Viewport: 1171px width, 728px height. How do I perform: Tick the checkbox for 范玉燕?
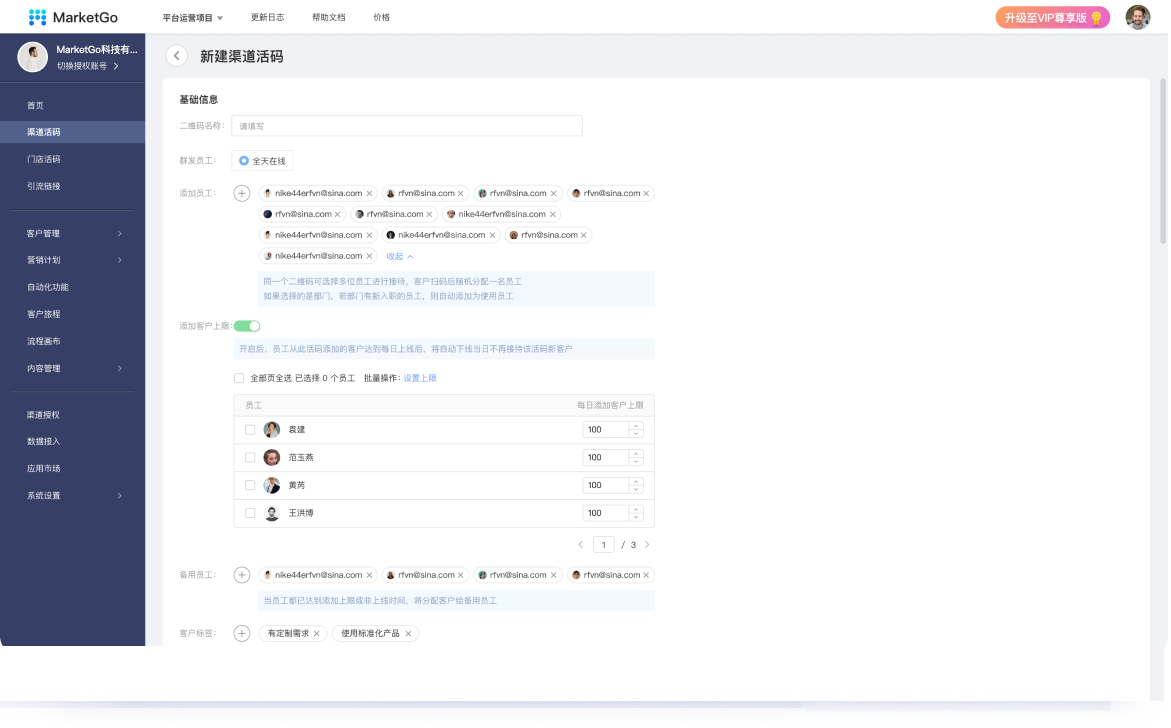250,458
